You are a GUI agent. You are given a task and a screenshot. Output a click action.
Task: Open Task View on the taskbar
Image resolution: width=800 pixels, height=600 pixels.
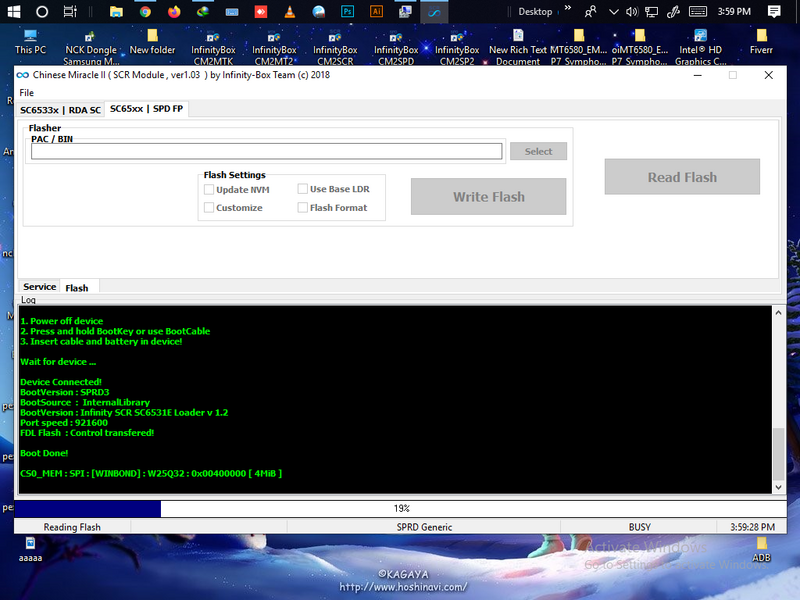70,11
